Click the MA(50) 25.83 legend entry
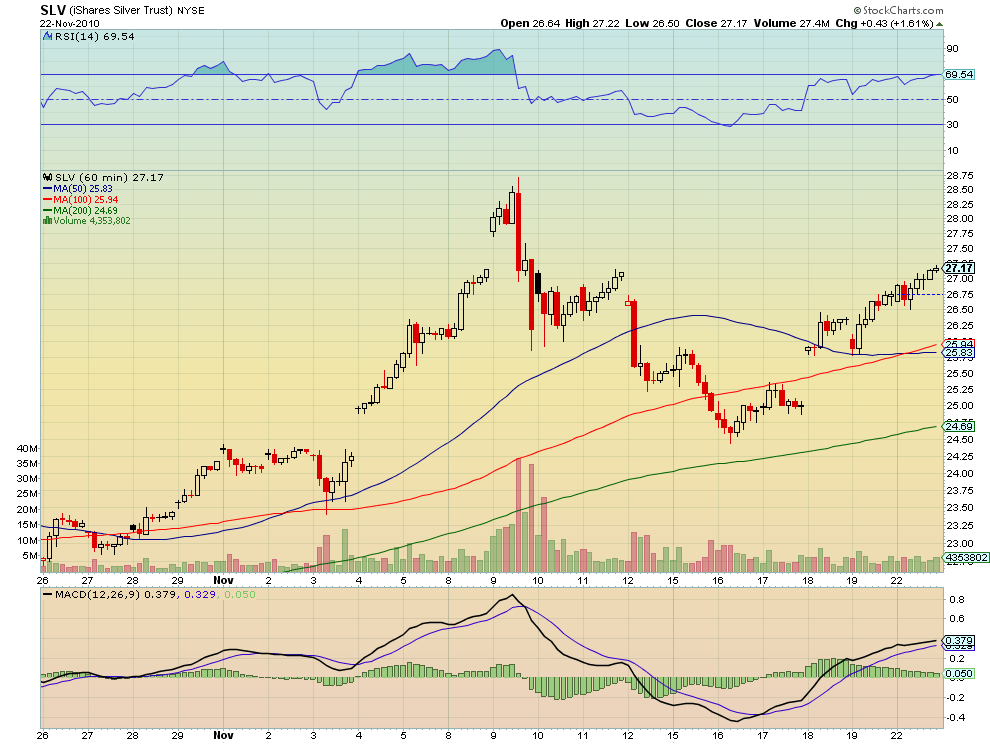Image resolution: width=990 pixels, height=744 pixels. (x=83, y=188)
